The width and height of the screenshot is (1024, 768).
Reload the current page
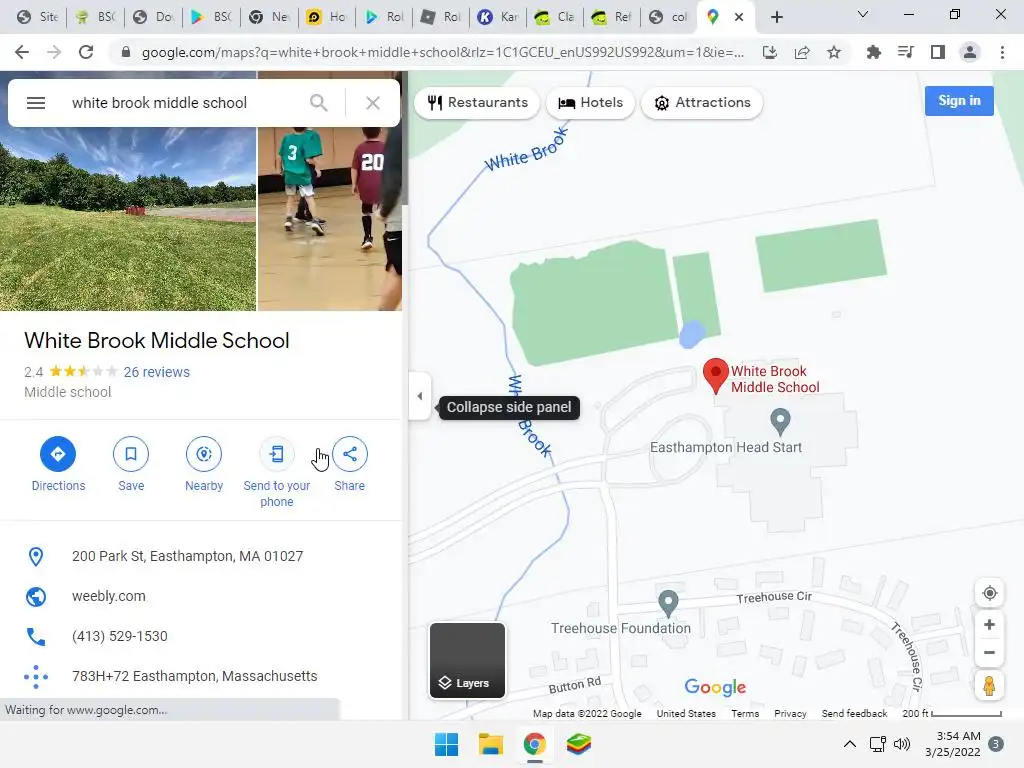tap(86, 52)
